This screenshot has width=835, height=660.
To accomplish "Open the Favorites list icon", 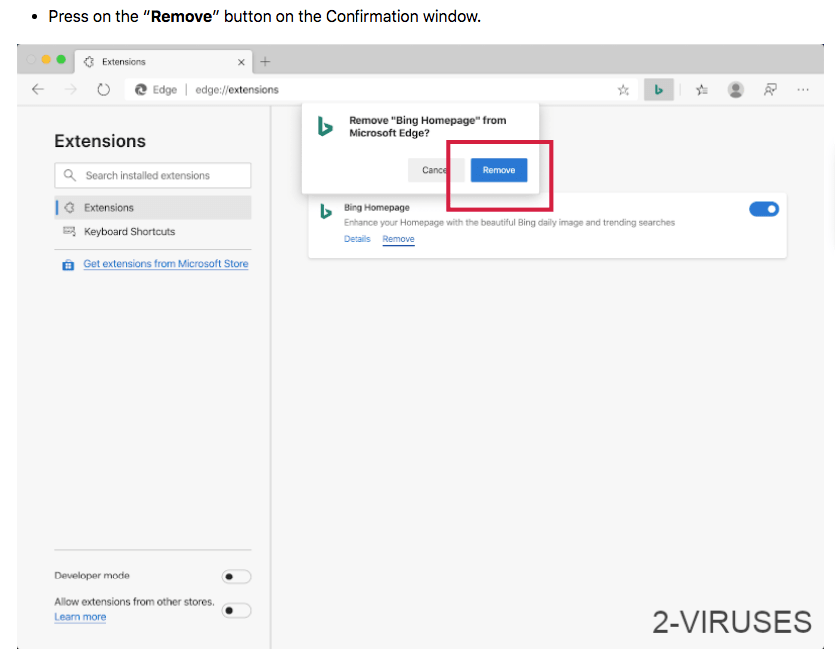I will 702,89.
